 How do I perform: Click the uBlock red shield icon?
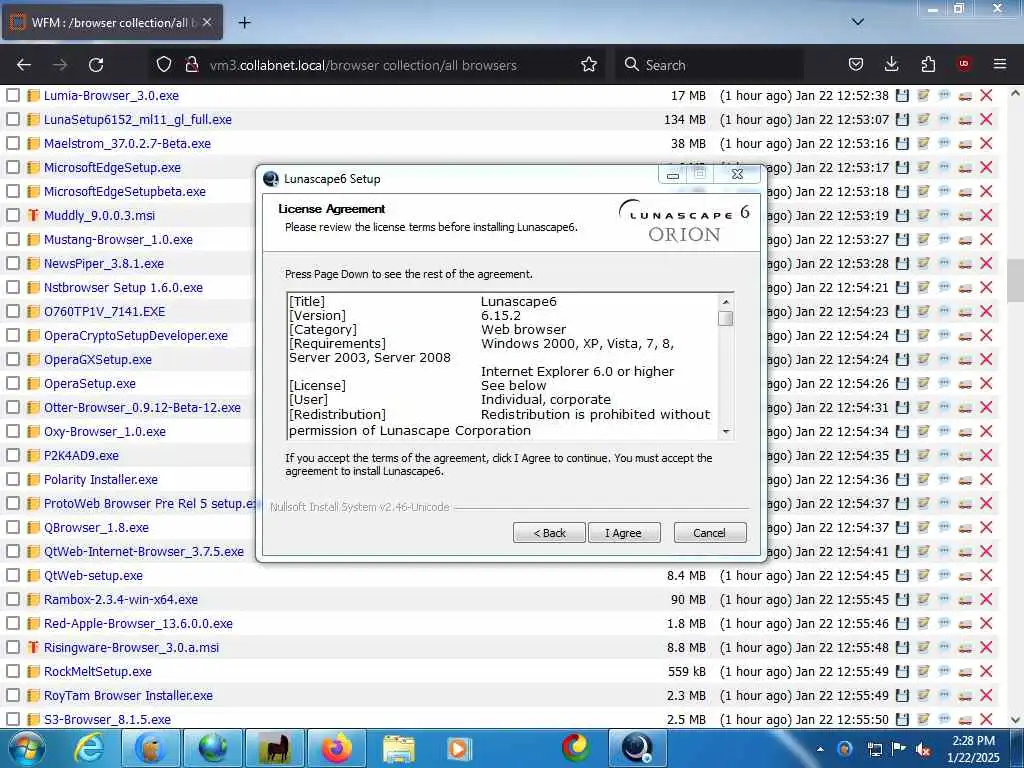[x=964, y=65]
